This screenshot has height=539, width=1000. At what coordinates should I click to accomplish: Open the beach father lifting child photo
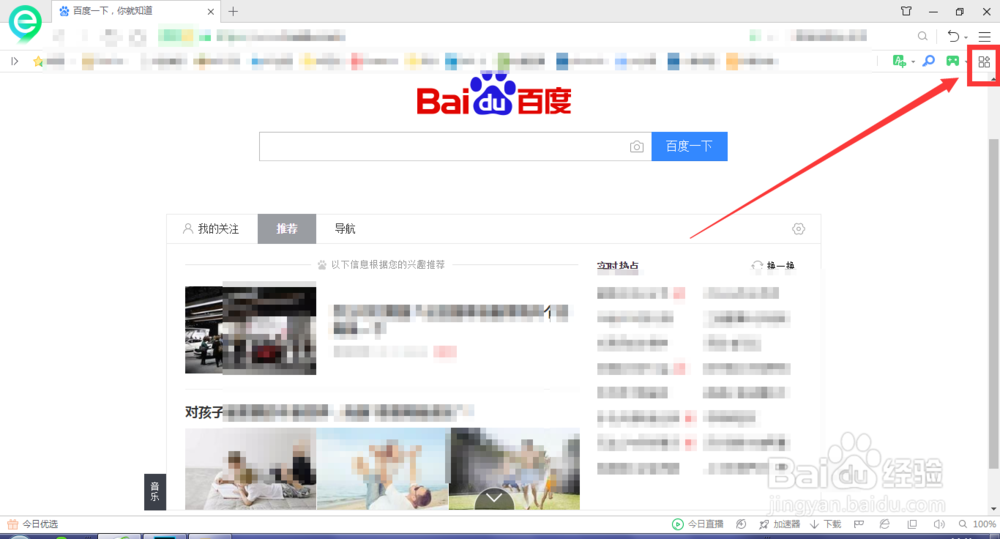tap(383, 469)
